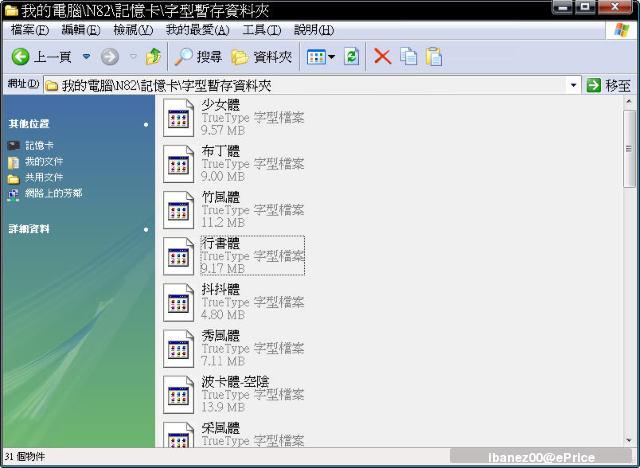640x468 pixels.
Task: Click the scrollbar down arrow
Action: click(x=629, y=440)
